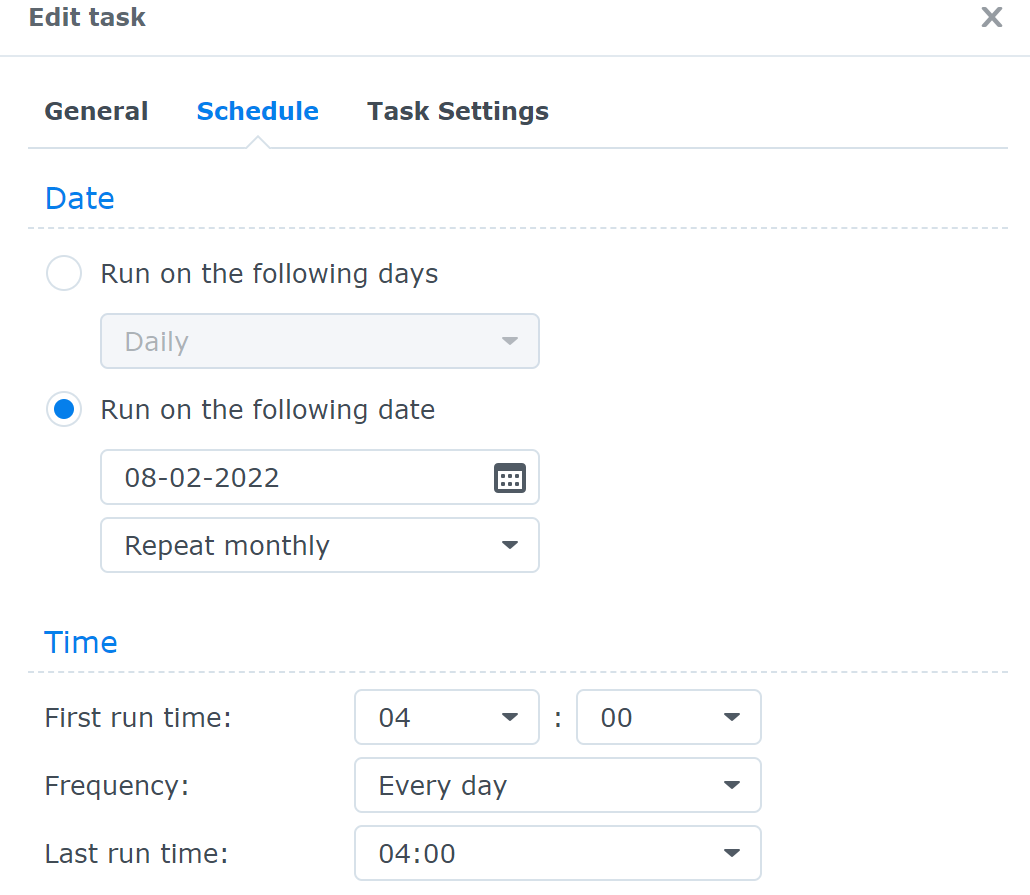Open the last run time dropdown showing 04:00

(557, 853)
